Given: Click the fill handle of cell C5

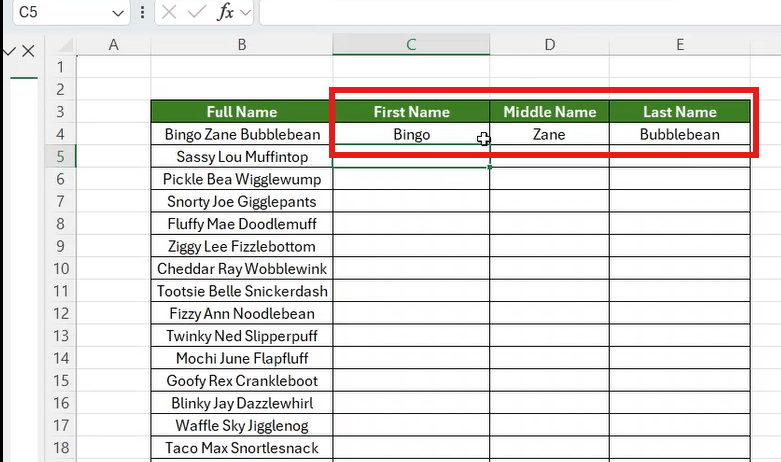Looking at the screenshot, I should [490, 167].
